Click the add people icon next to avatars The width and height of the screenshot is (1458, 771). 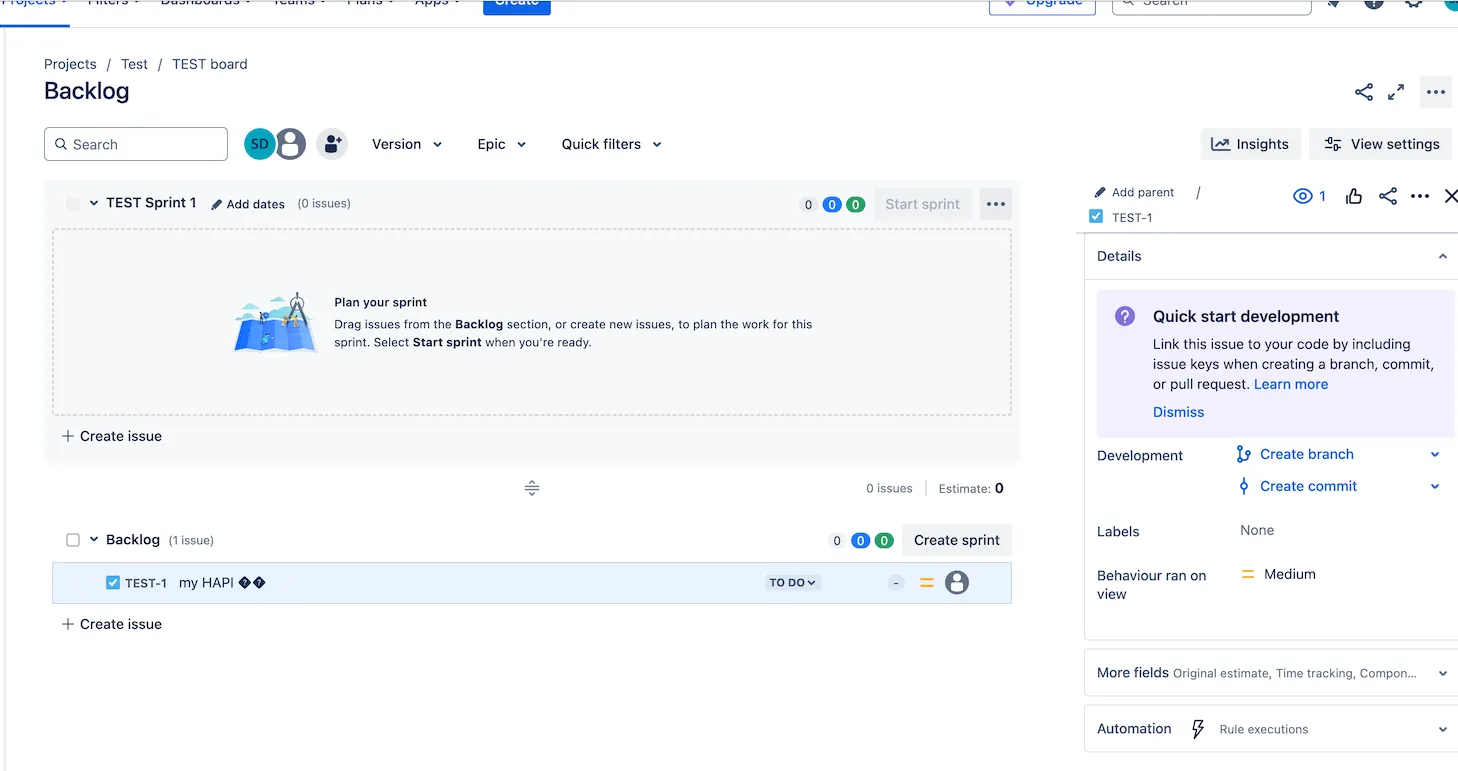(x=332, y=144)
